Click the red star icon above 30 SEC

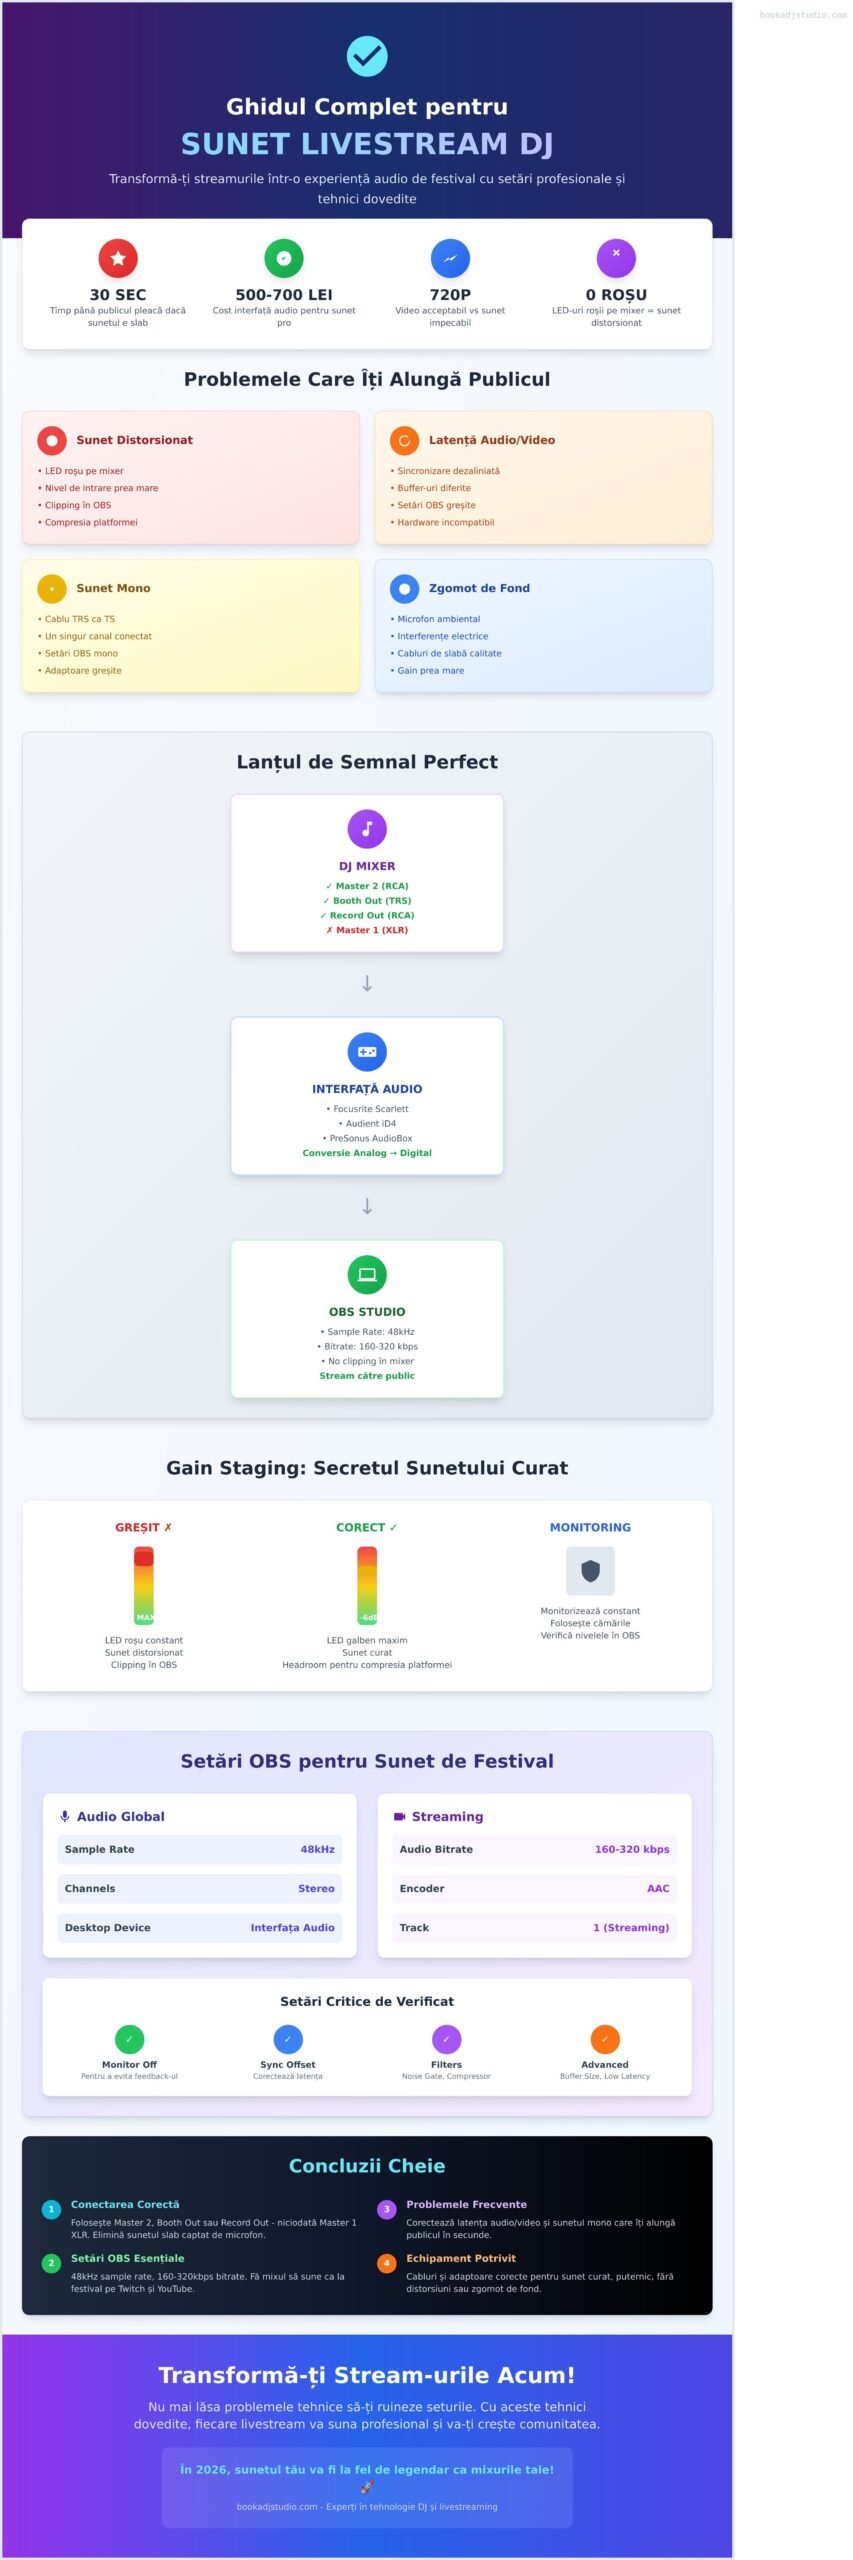tap(118, 258)
